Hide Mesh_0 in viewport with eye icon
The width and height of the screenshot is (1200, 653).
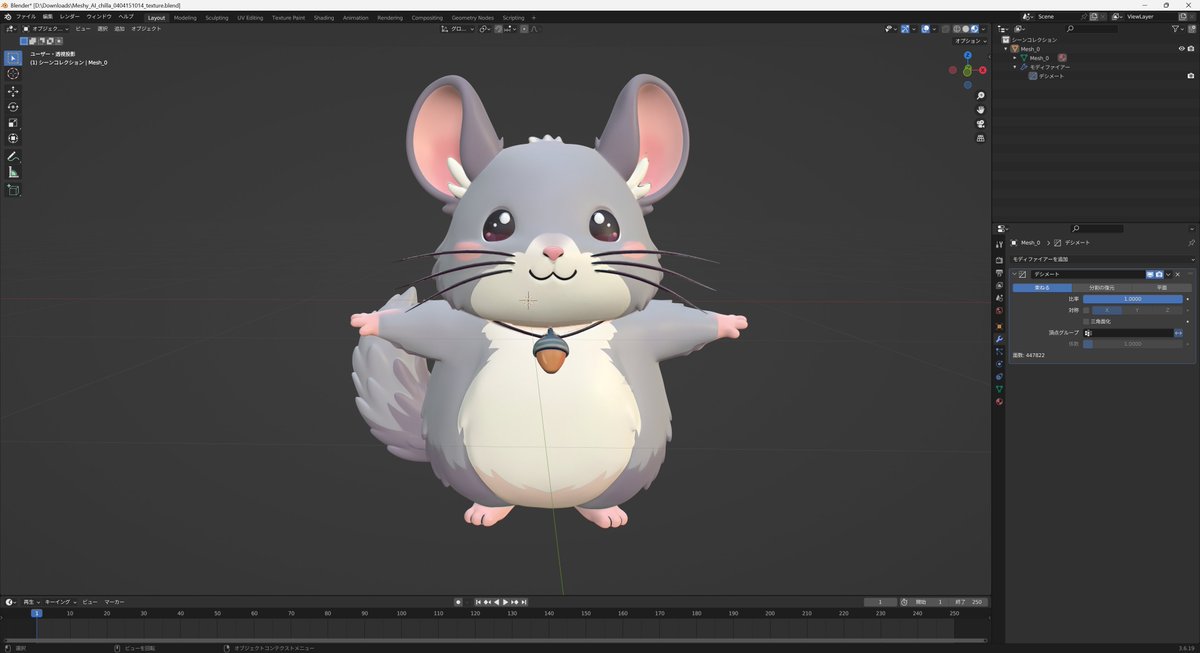(1181, 48)
